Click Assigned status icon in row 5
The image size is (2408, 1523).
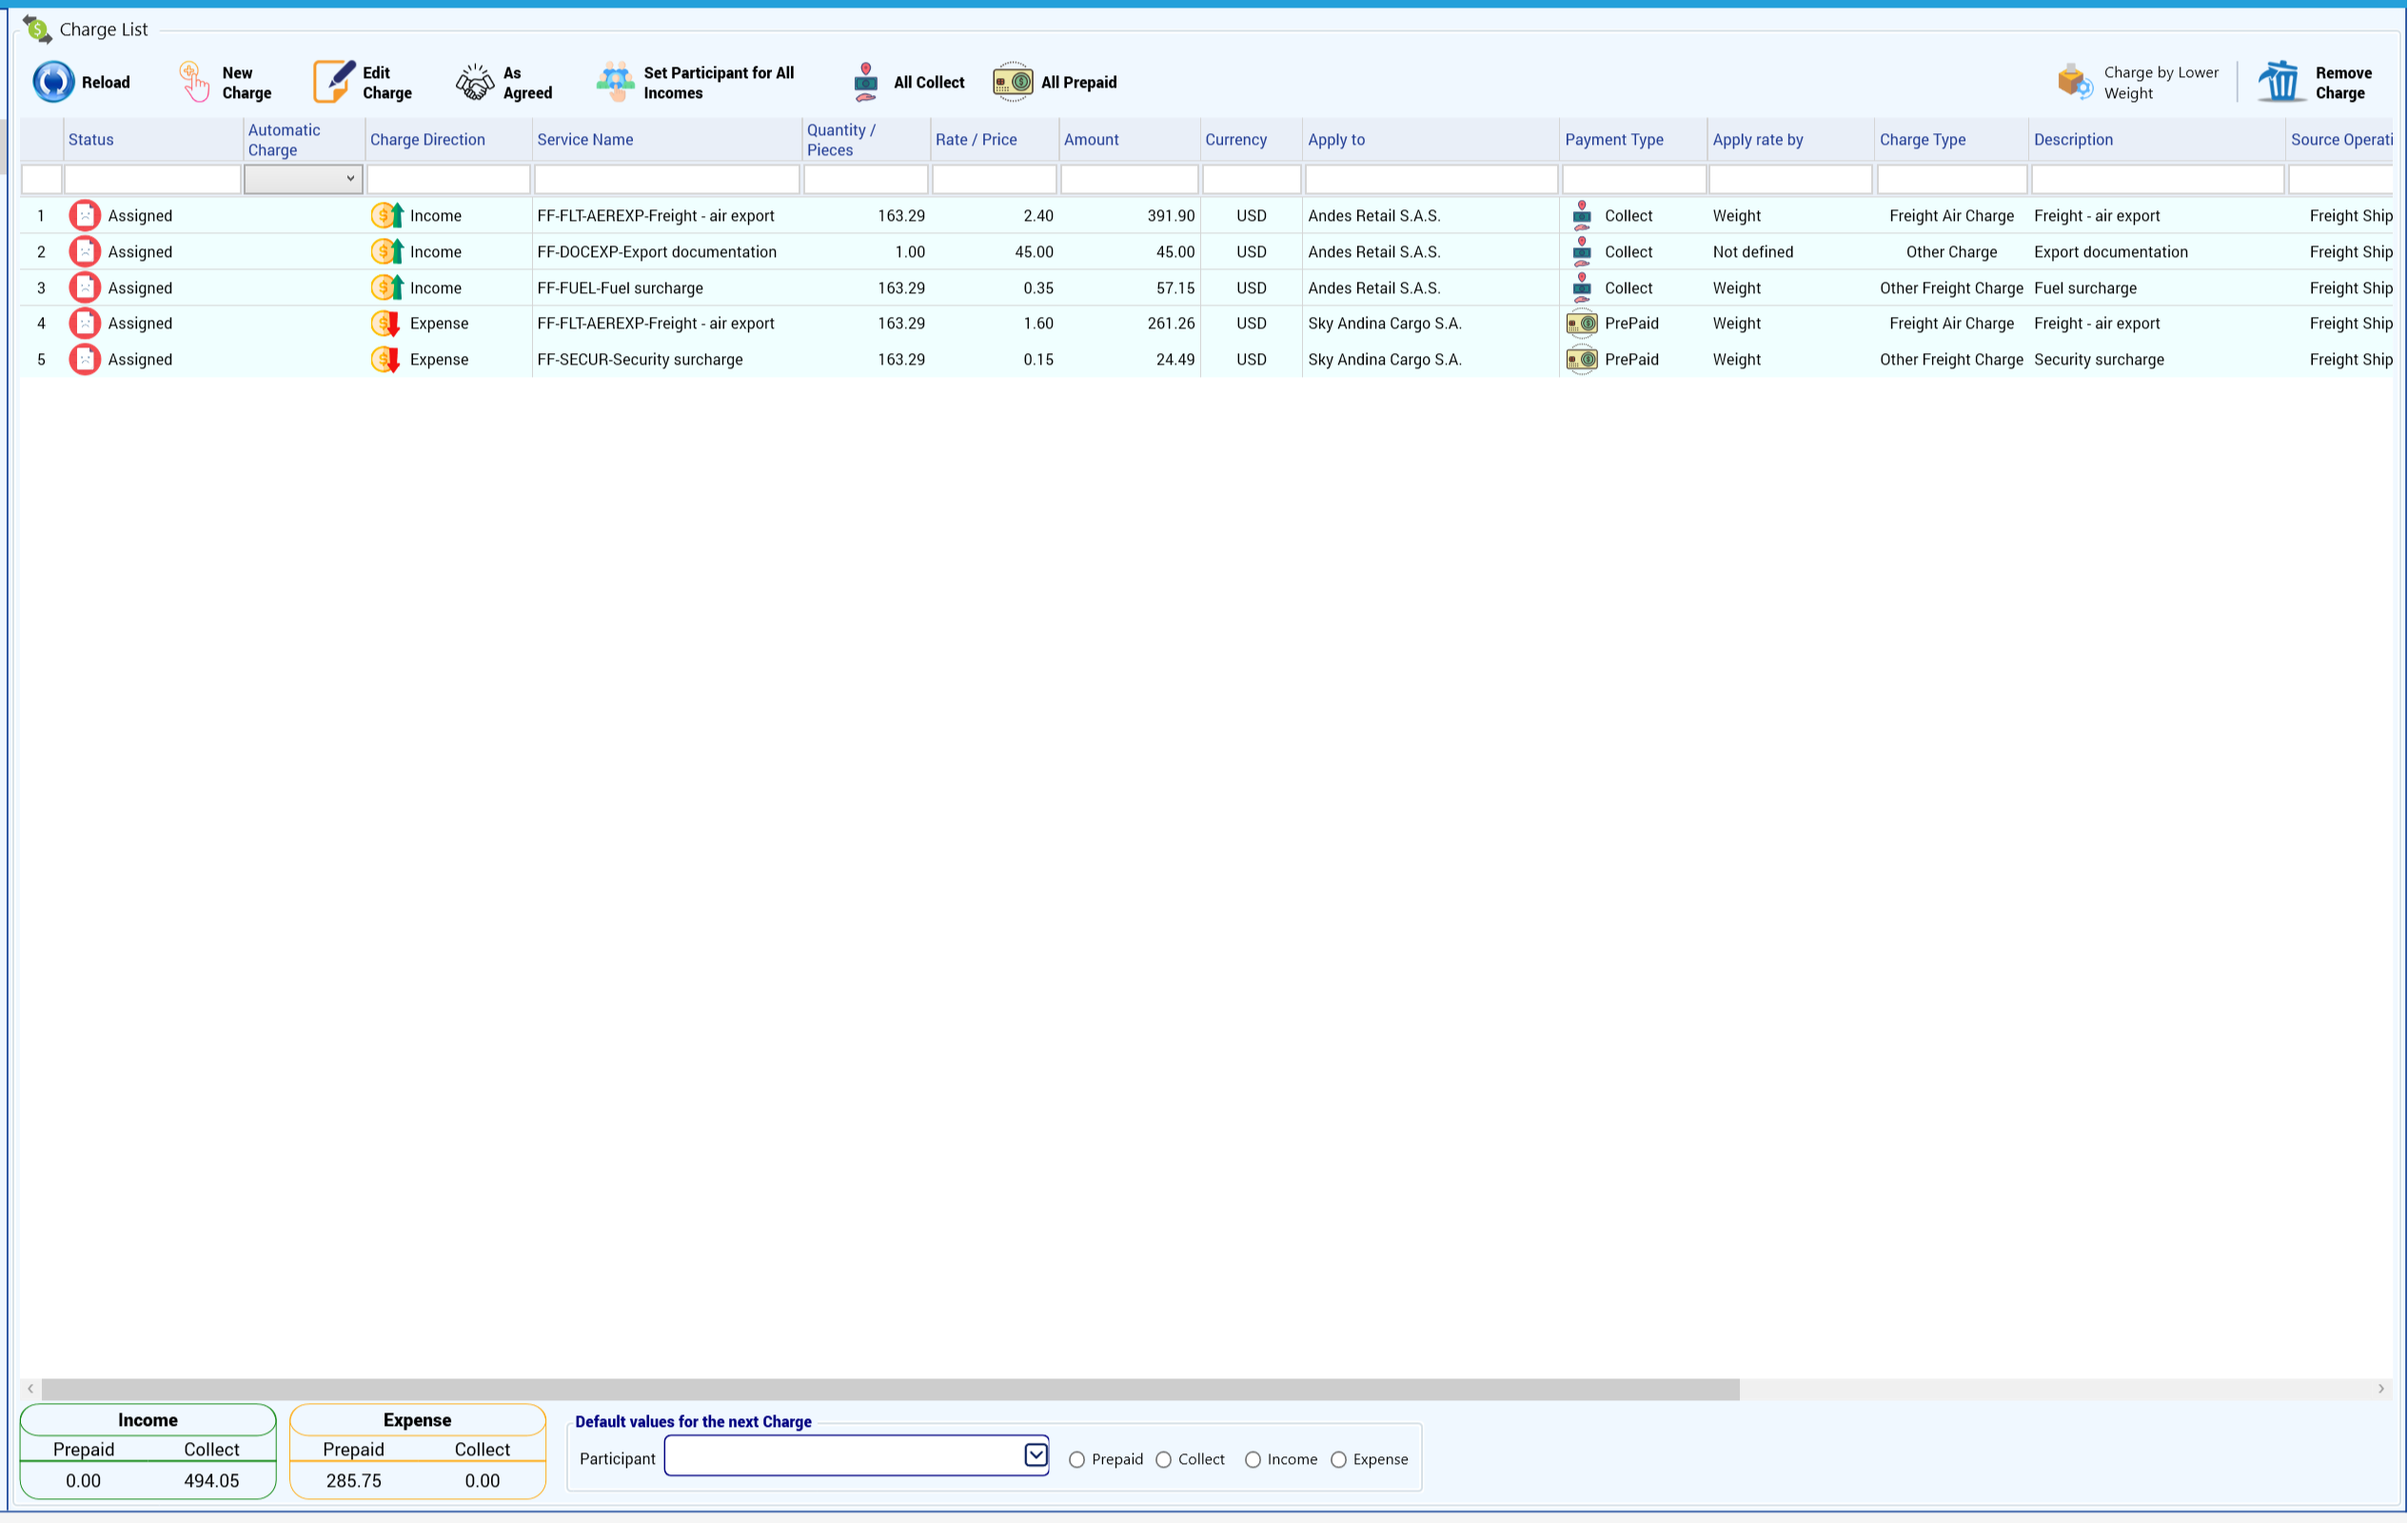pos(85,359)
